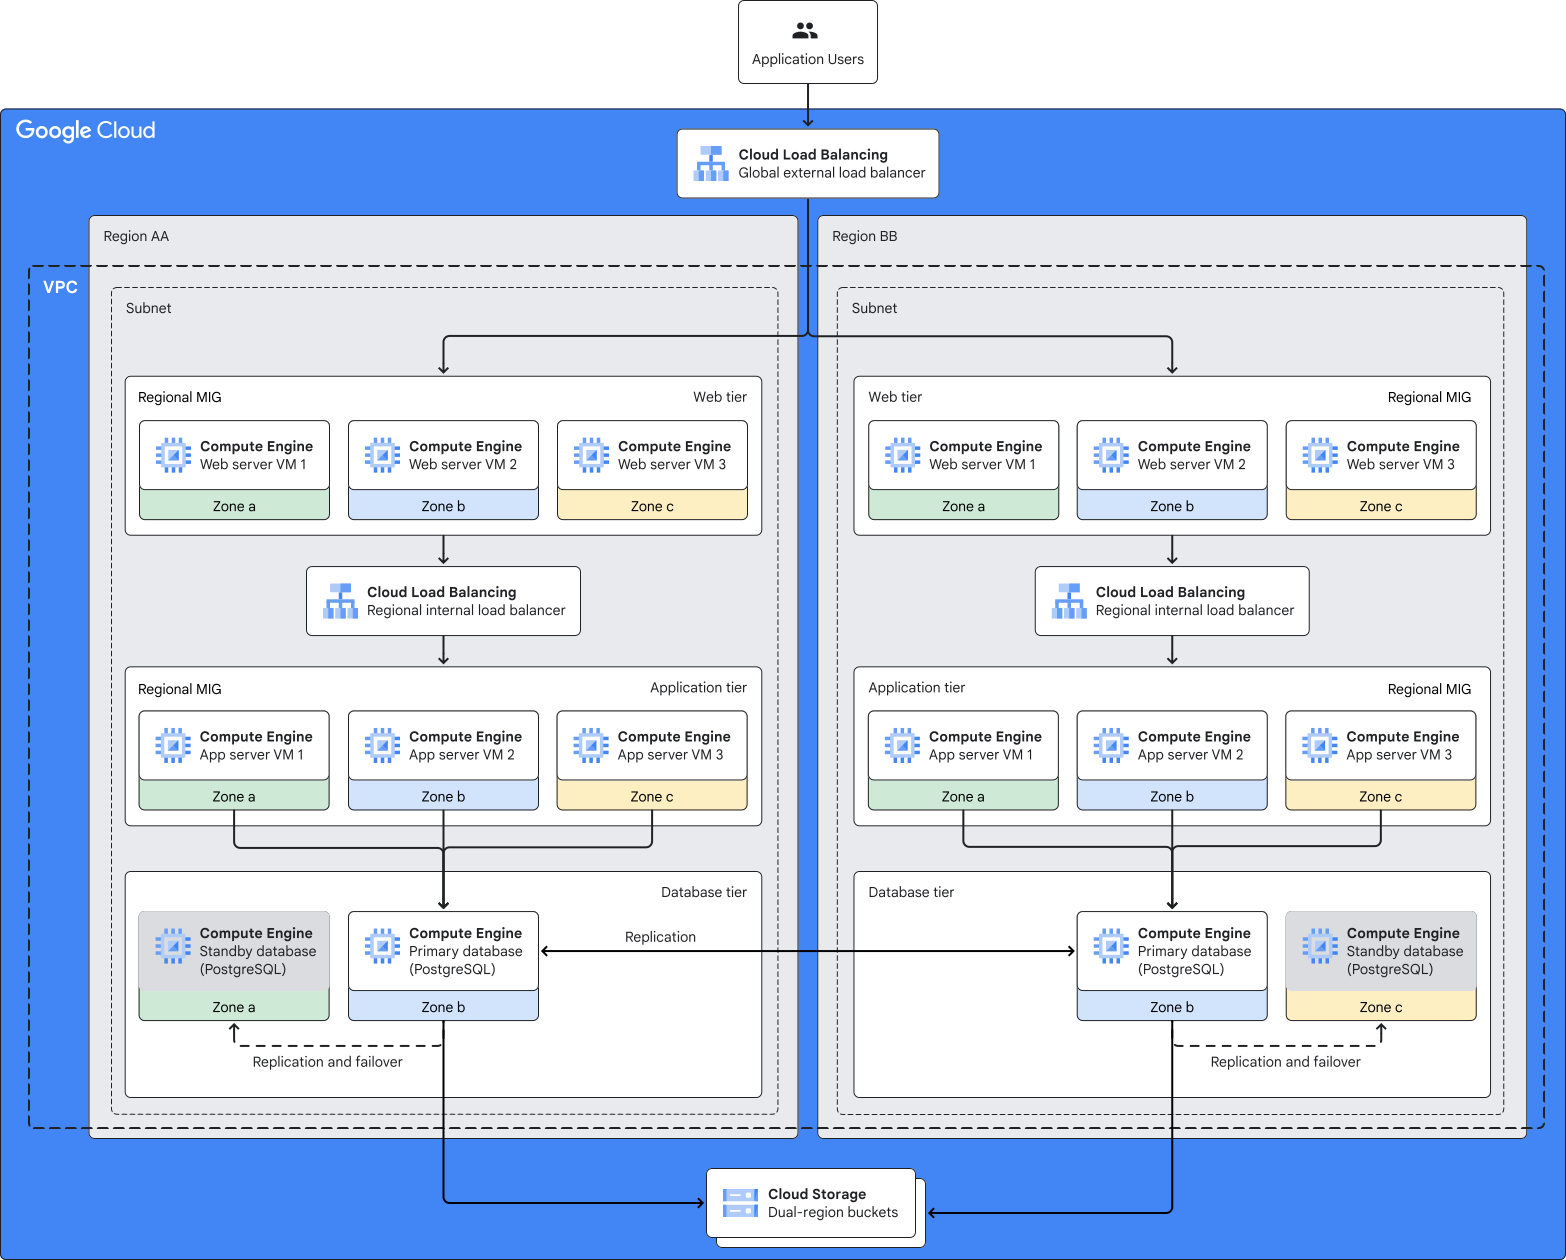This screenshot has width=1566, height=1260.
Task: Select Web server VM 2 box in Region BB
Action: pos(1171,456)
